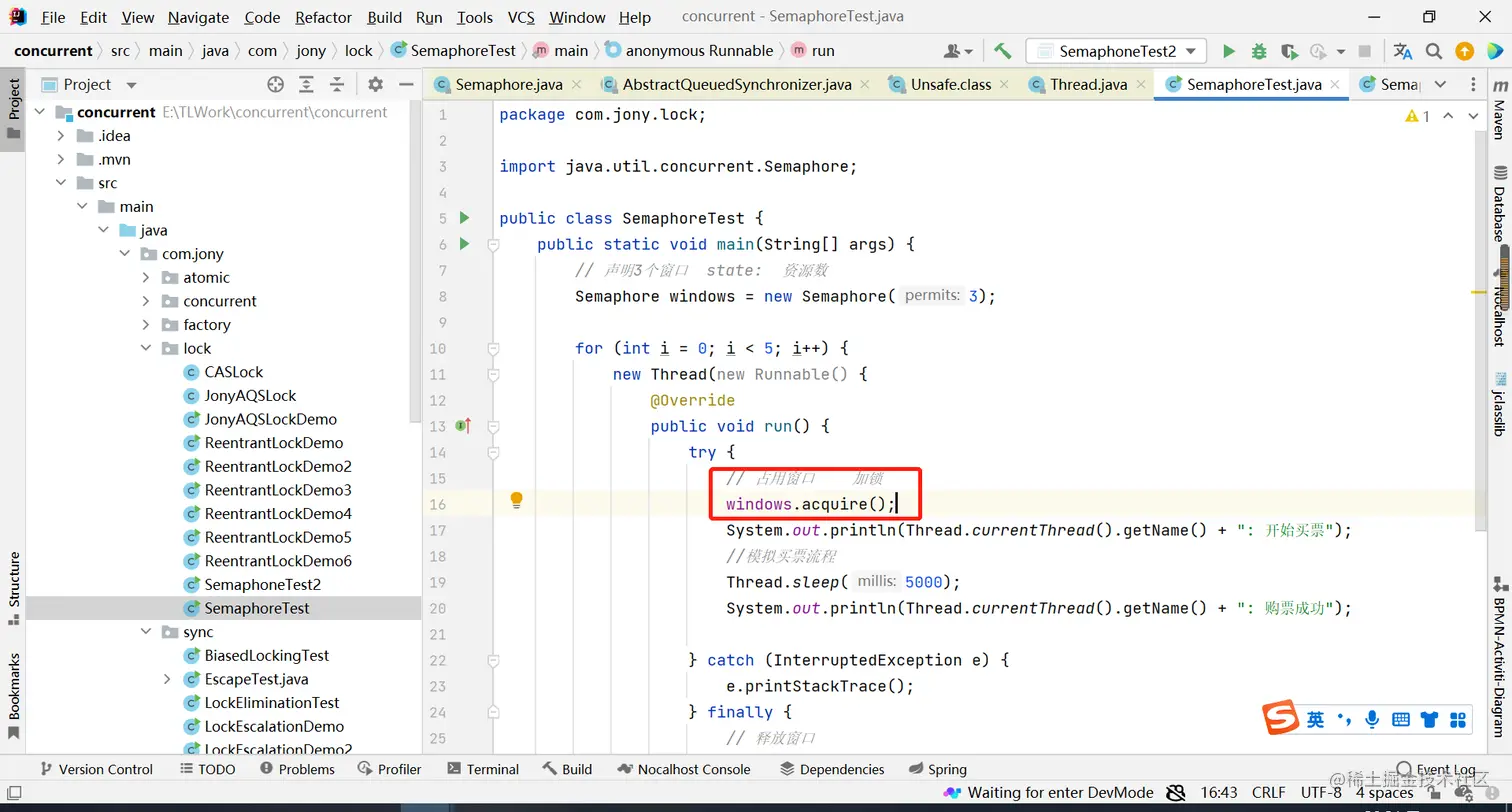Screen dimensions: 1512x812
Task: Open the user account dropdown in toolbar
Action: click(x=958, y=51)
